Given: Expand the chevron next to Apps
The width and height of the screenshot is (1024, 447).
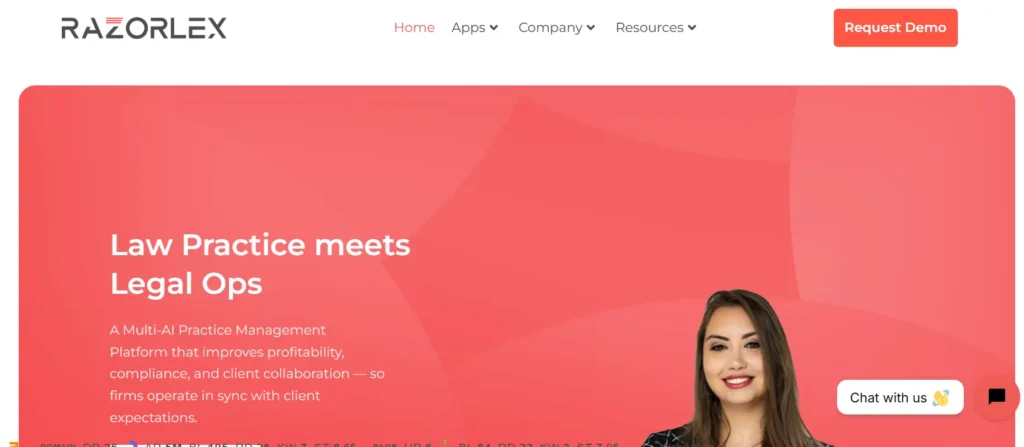Looking at the screenshot, I should coord(494,27).
